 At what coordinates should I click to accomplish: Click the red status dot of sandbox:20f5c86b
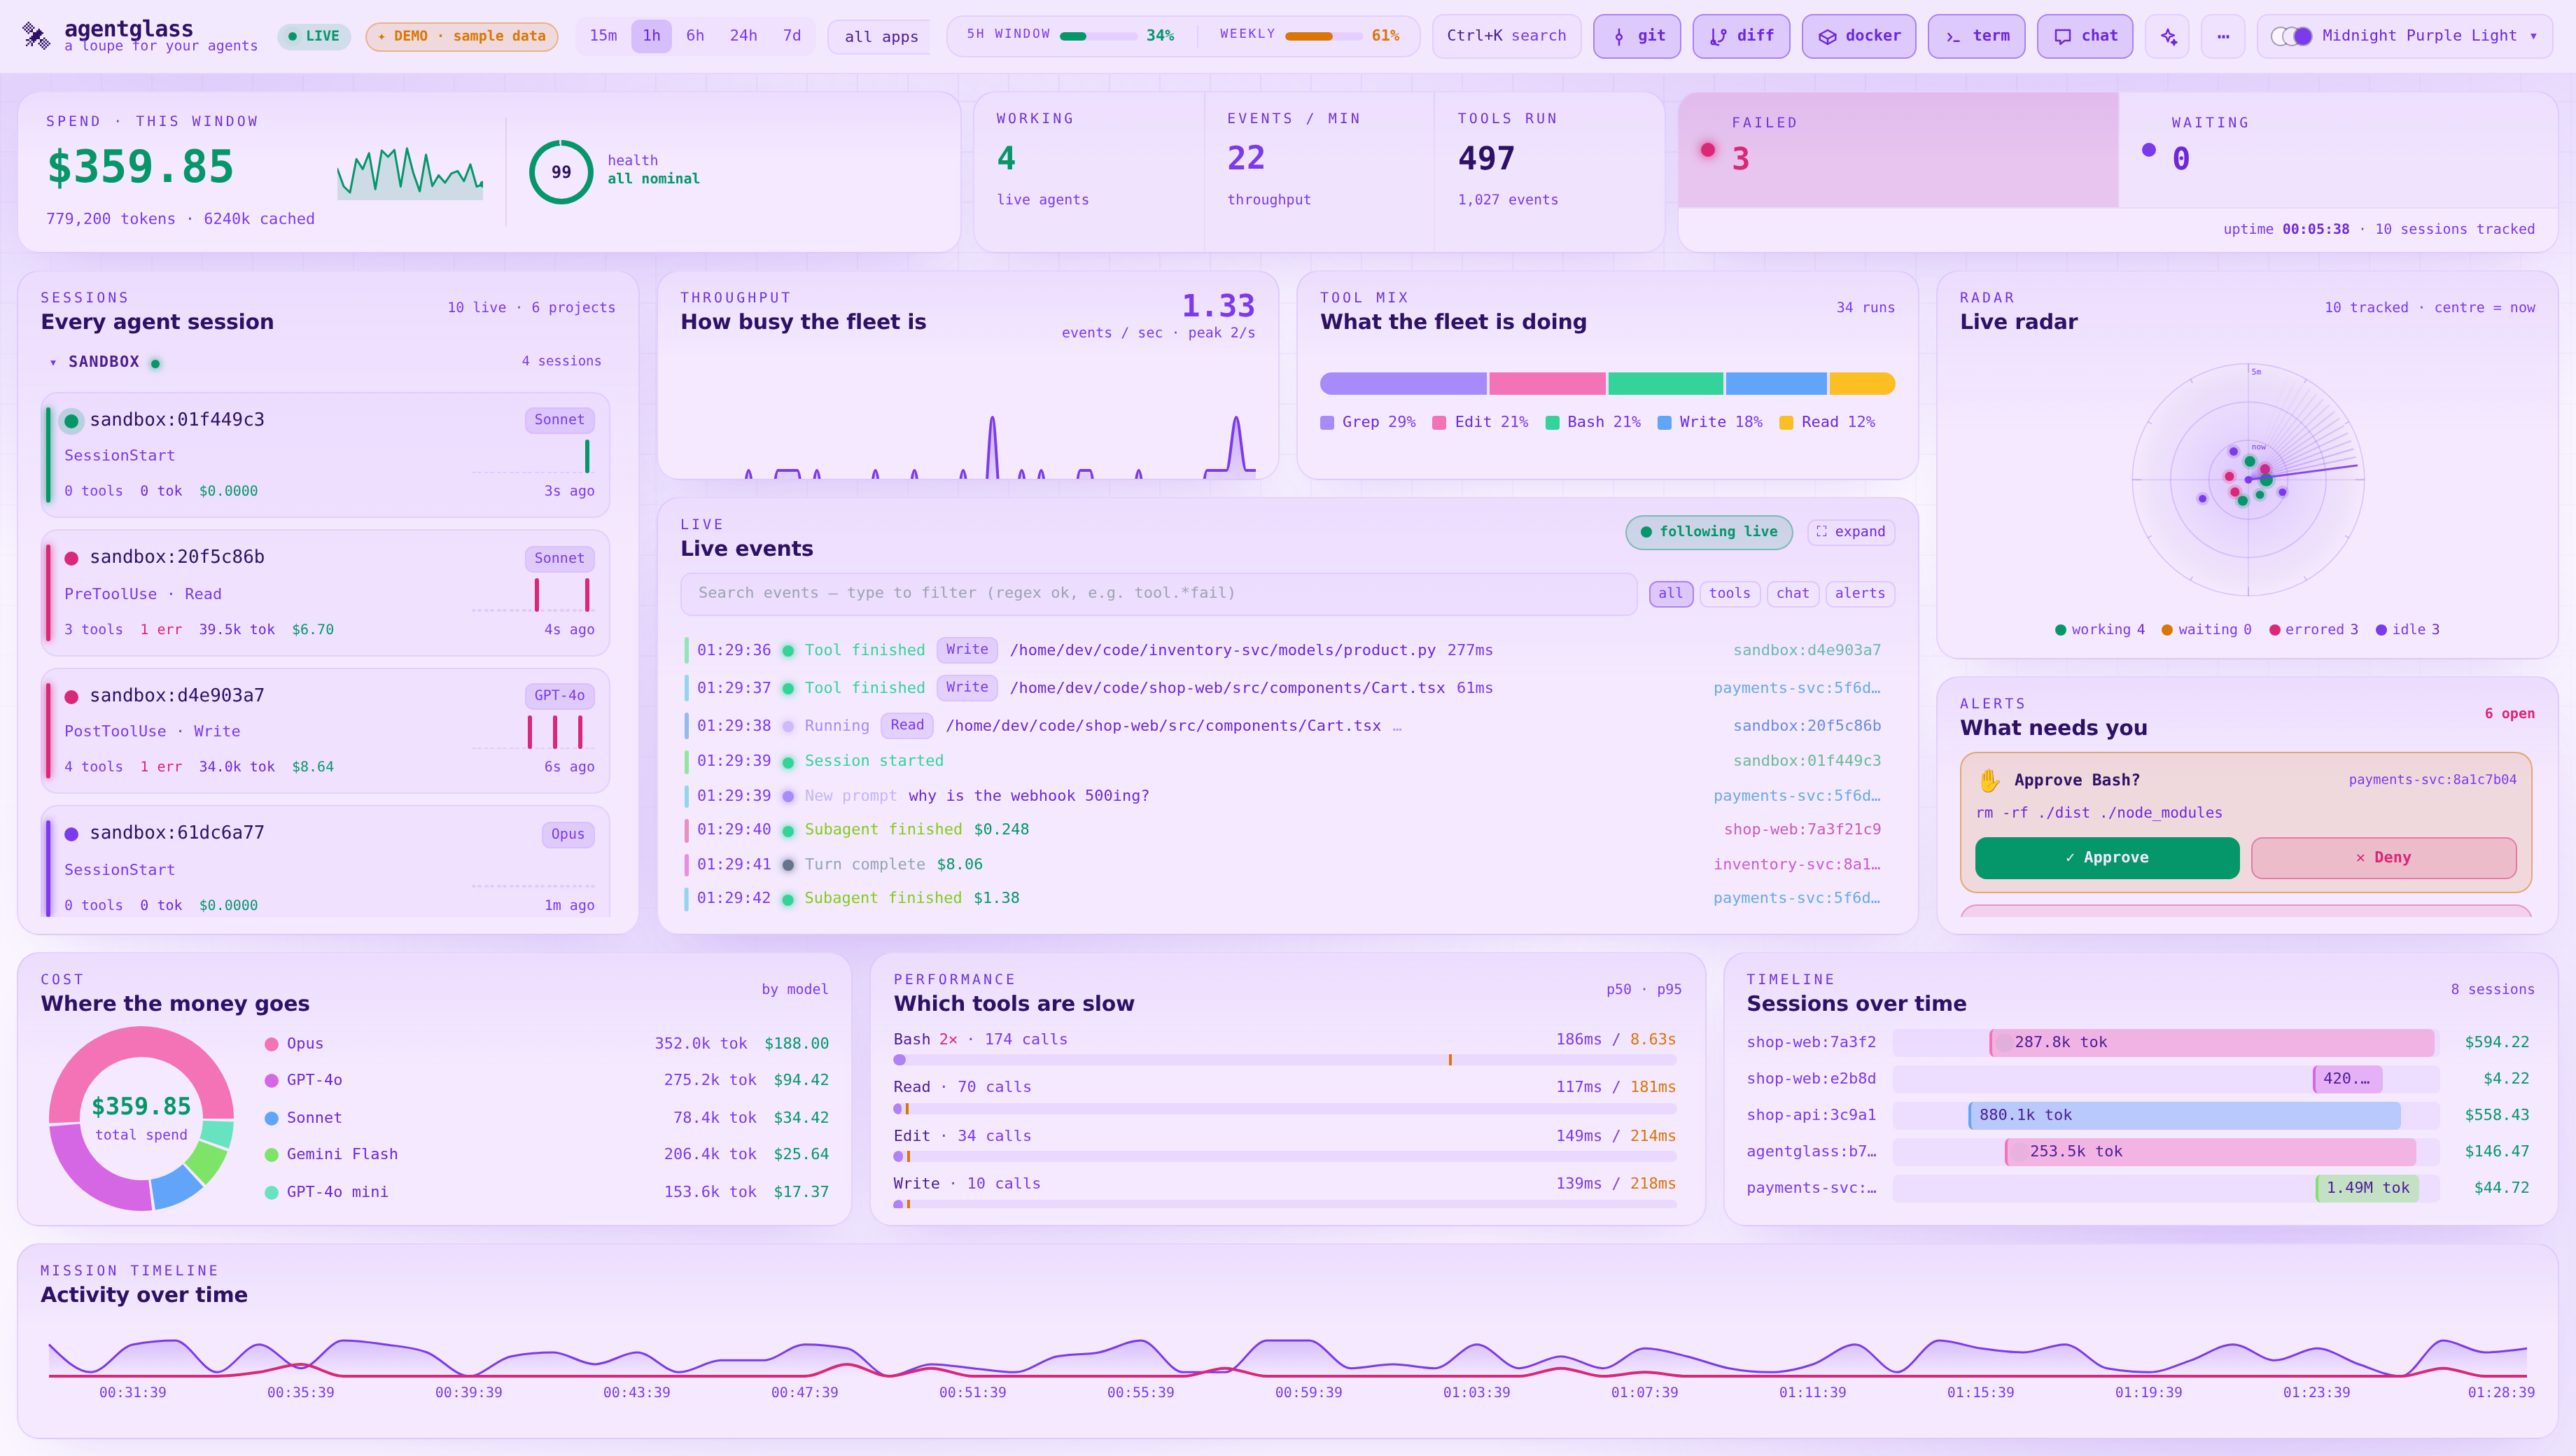(71, 558)
